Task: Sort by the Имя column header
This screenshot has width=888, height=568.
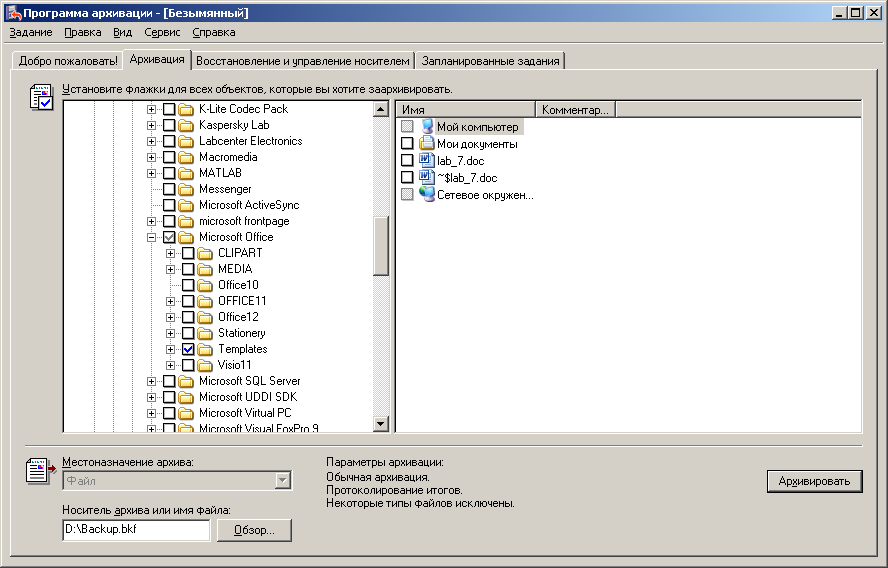Action: pyautogui.click(x=466, y=109)
